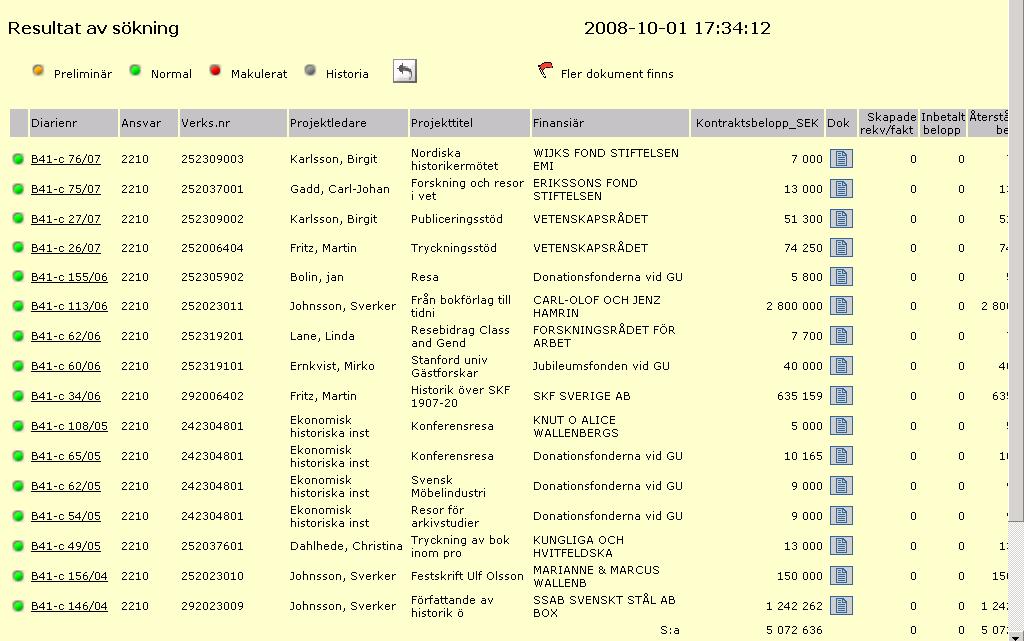1024x641 pixels.
Task: Click the Diarienr column header
Action: [x=73, y=123]
